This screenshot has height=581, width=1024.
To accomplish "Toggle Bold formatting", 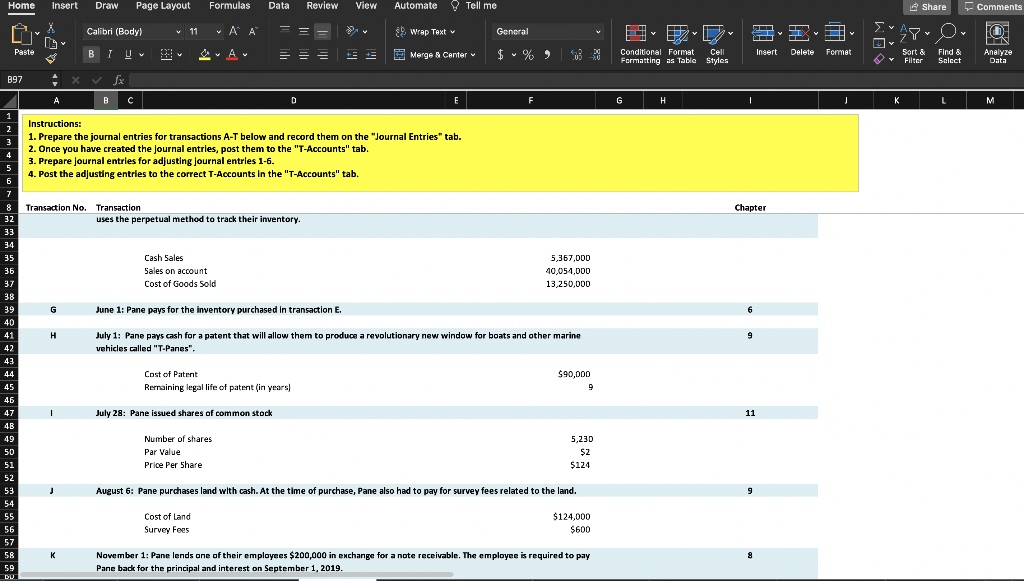I will (93, 55).
